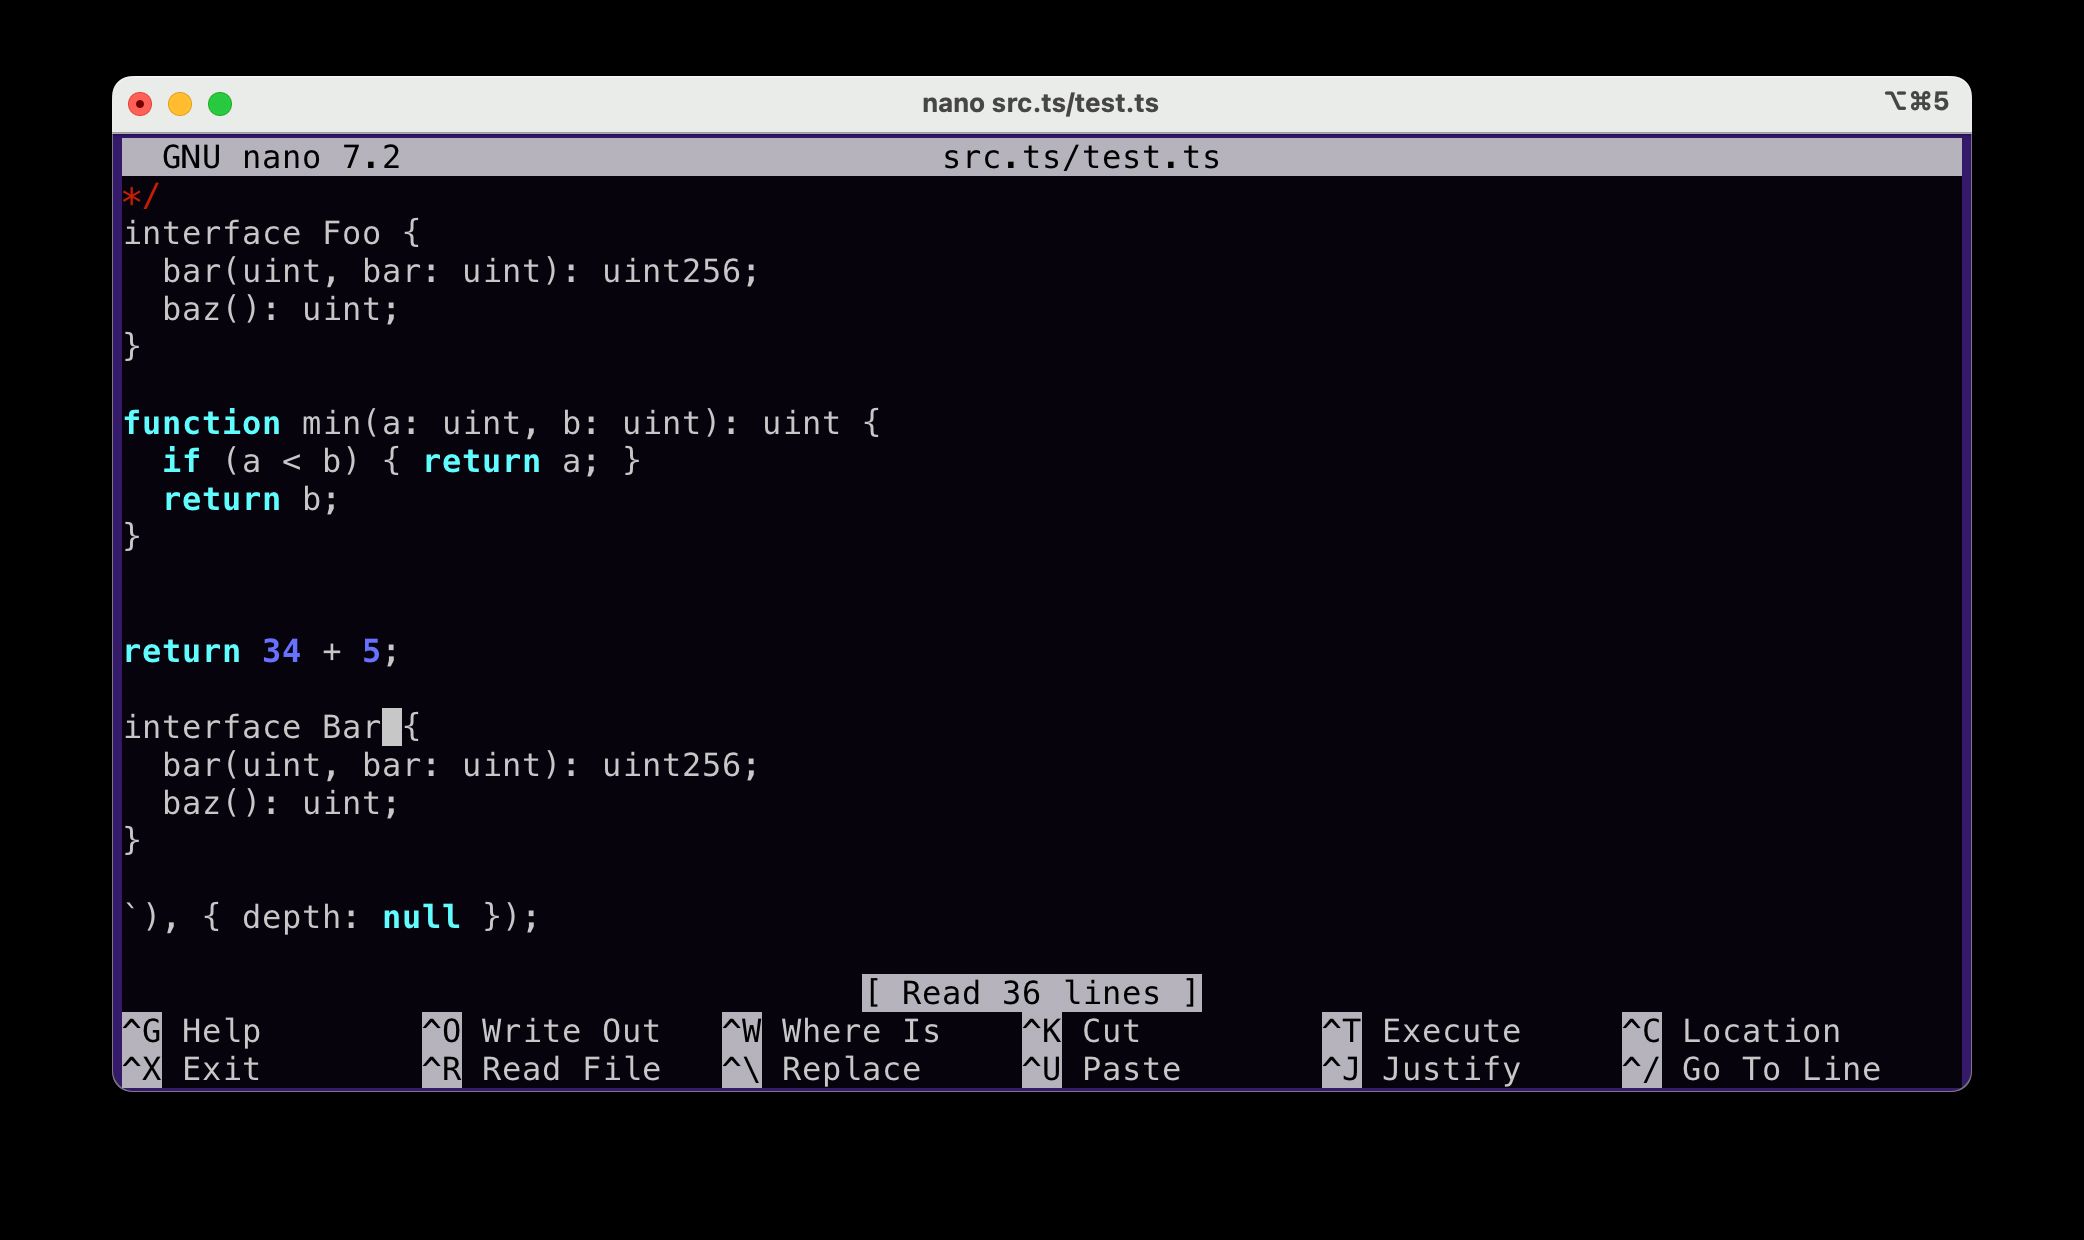Screen dimensions: 2084x1240
Task: Click the 'function' keyword in min declaration
Action: [202, 423]
